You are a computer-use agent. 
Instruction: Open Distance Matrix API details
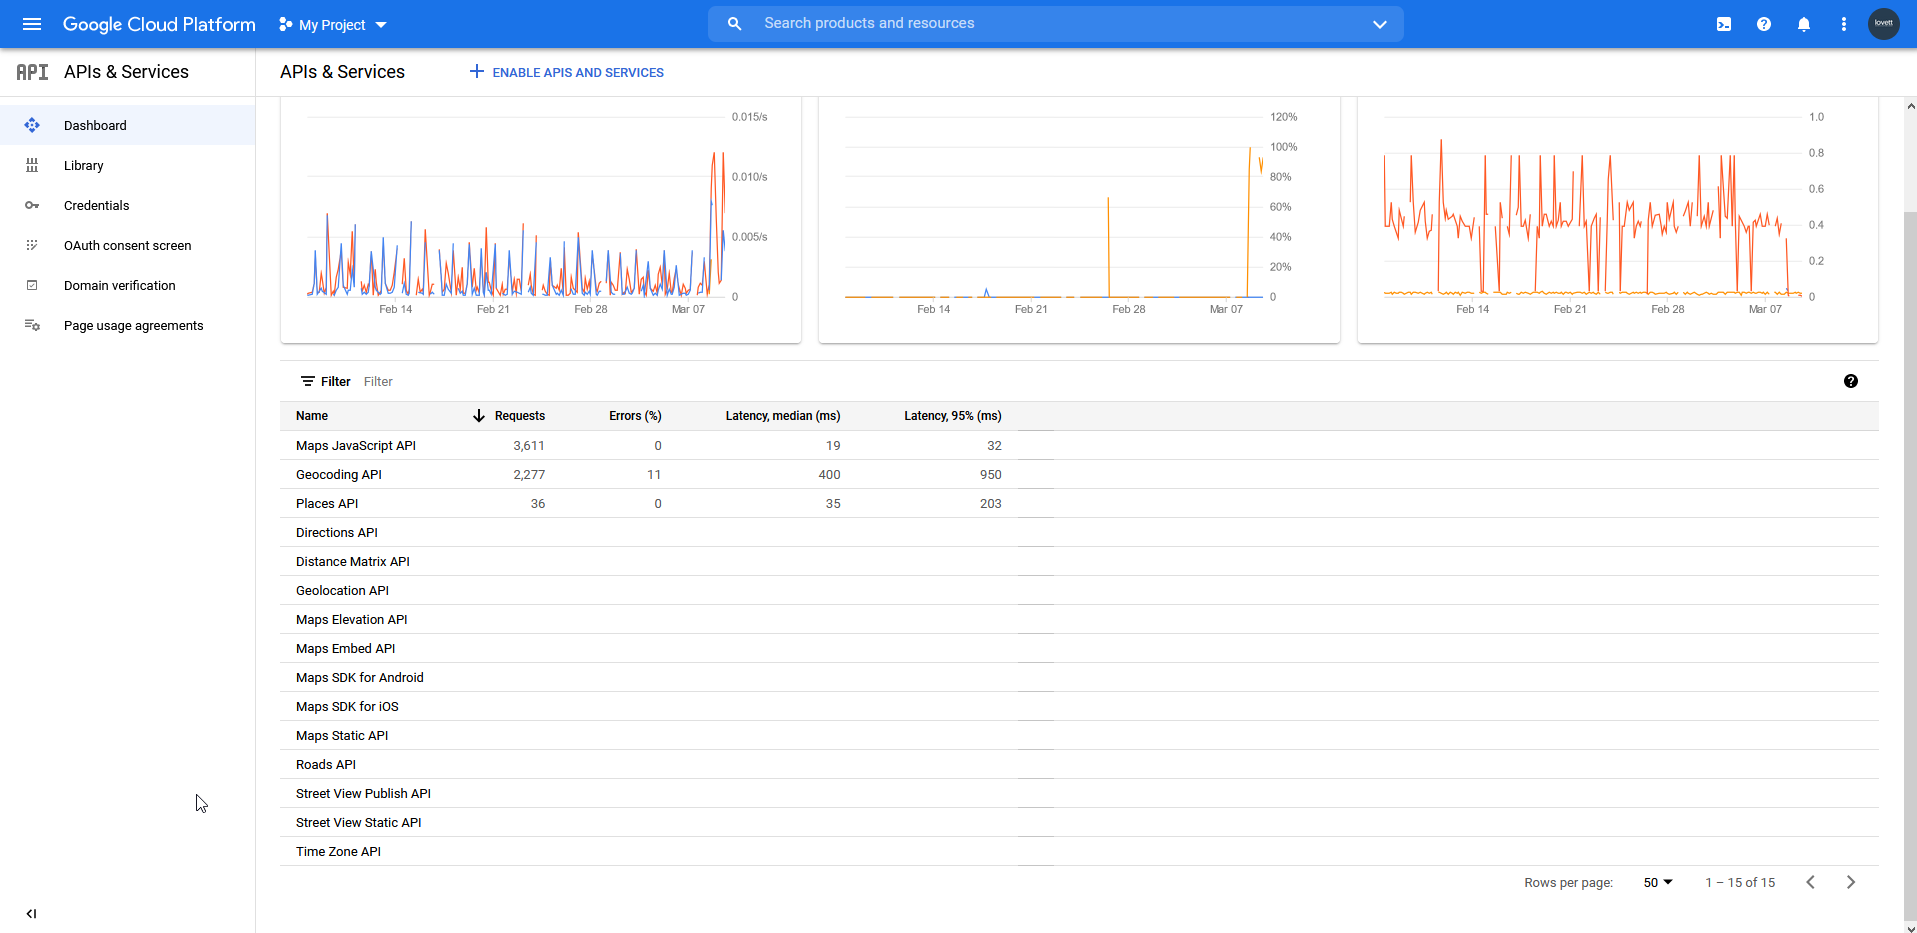click(353, 562)
